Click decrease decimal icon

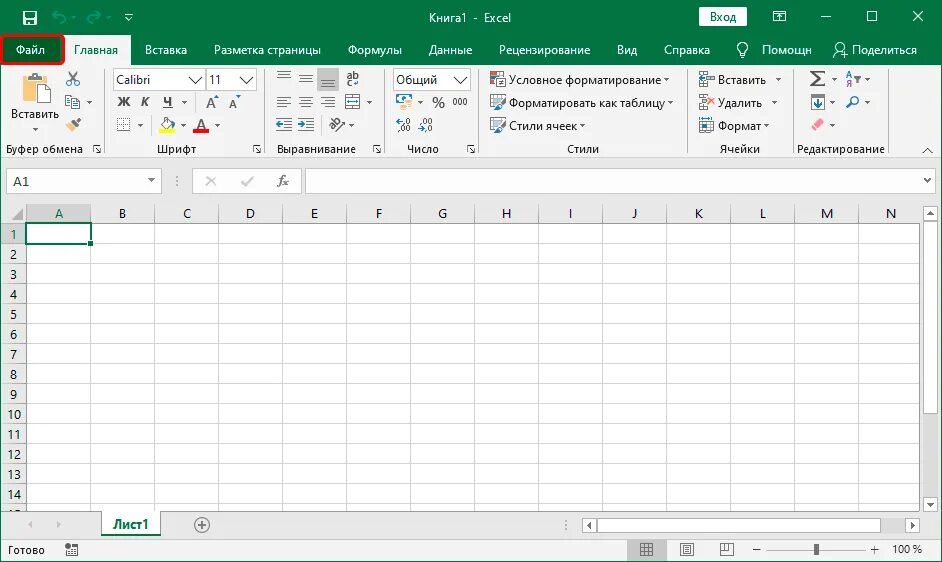[x=425, y=125]
